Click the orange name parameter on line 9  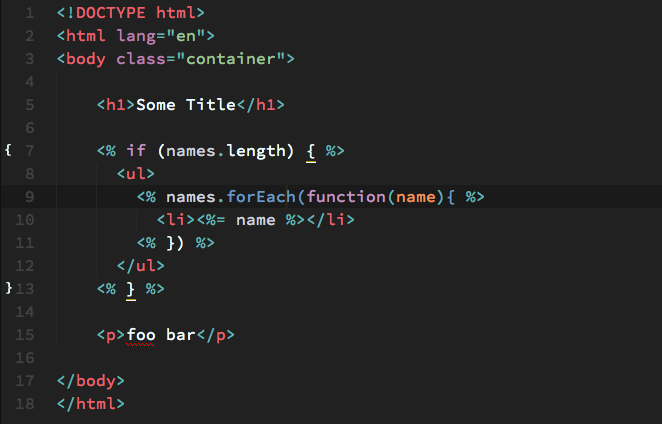tap(416, 197)
